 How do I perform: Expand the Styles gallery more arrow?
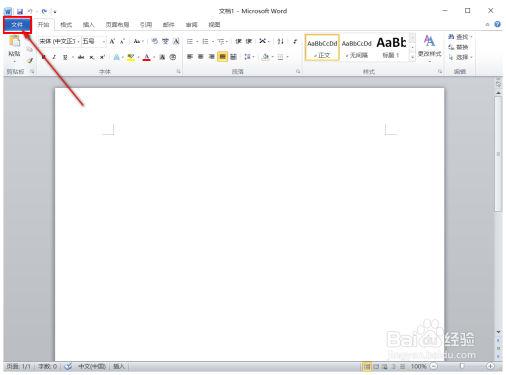(412, 58)
